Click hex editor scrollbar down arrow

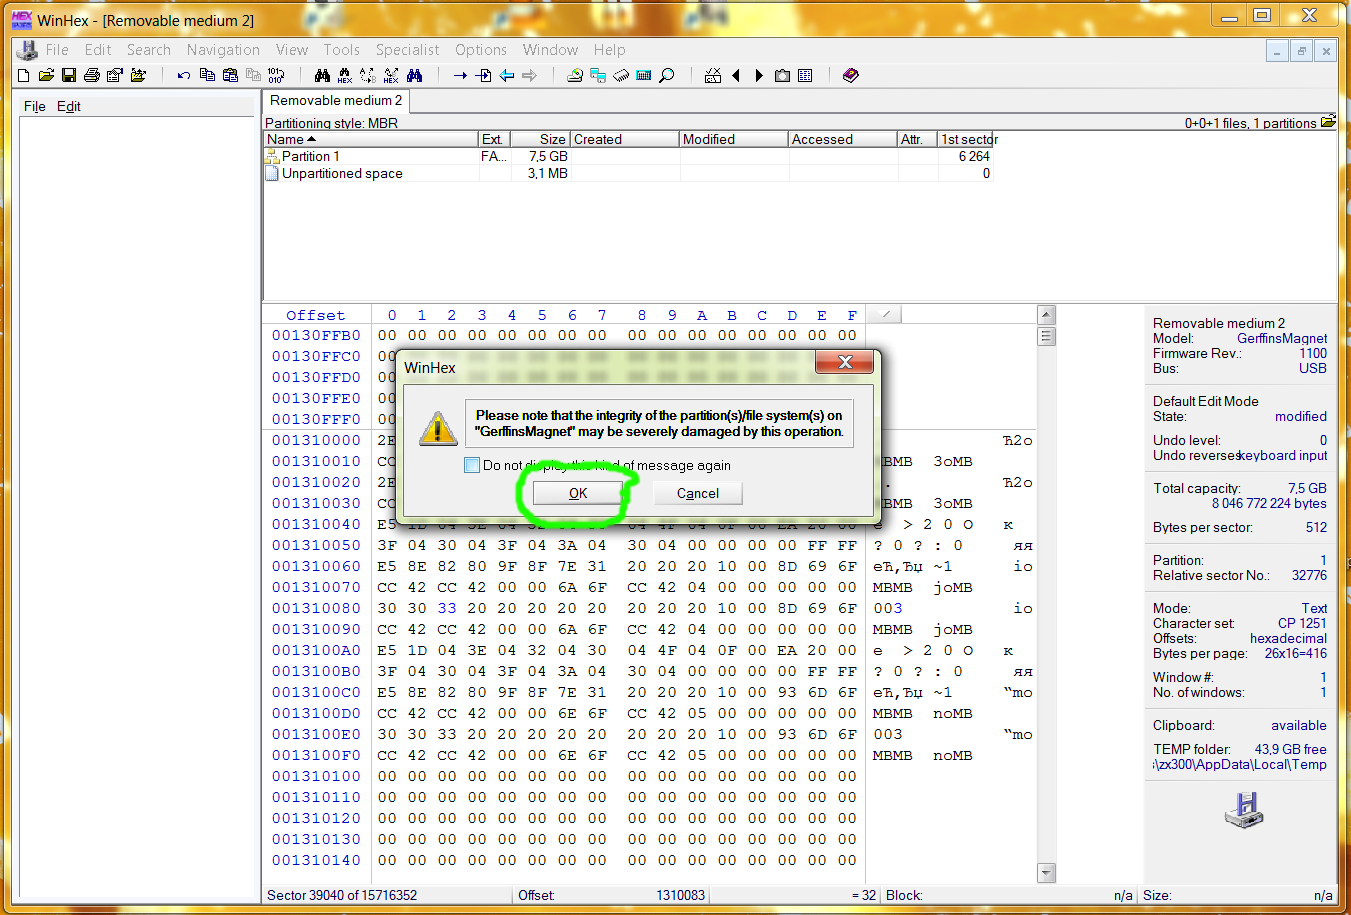[x=1046, y=873]
